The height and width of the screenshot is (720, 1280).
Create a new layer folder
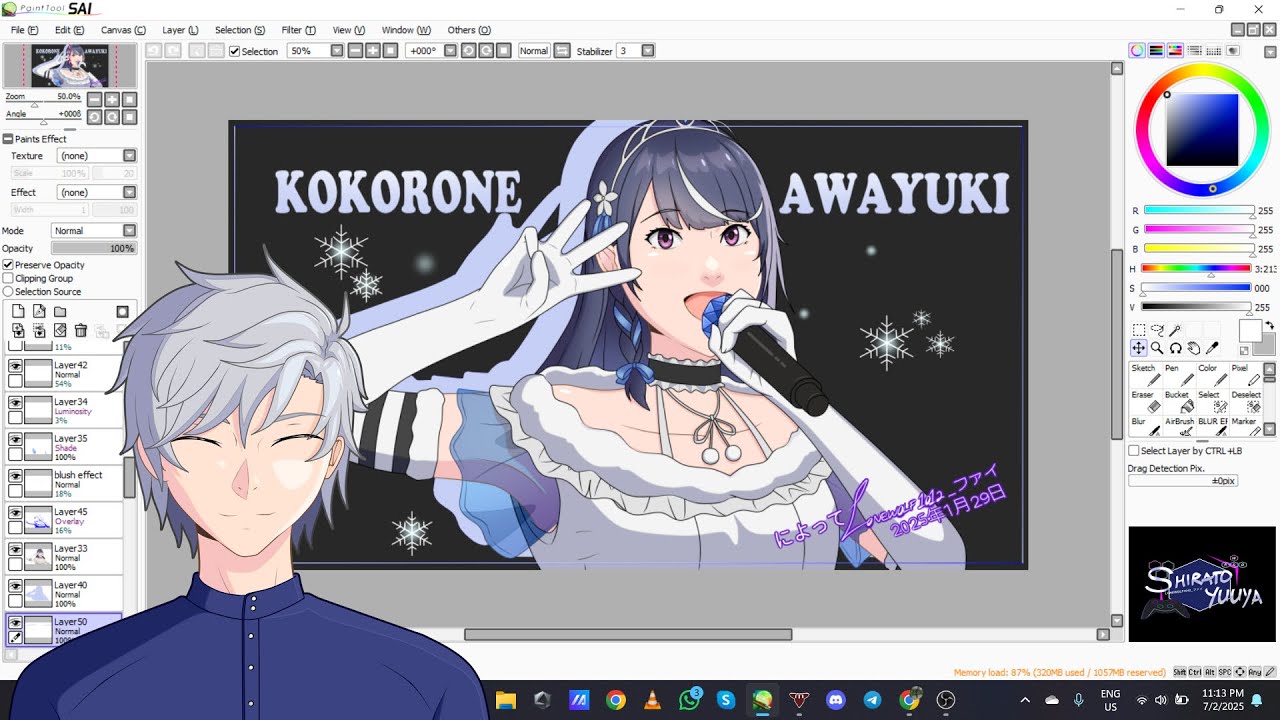60,312
